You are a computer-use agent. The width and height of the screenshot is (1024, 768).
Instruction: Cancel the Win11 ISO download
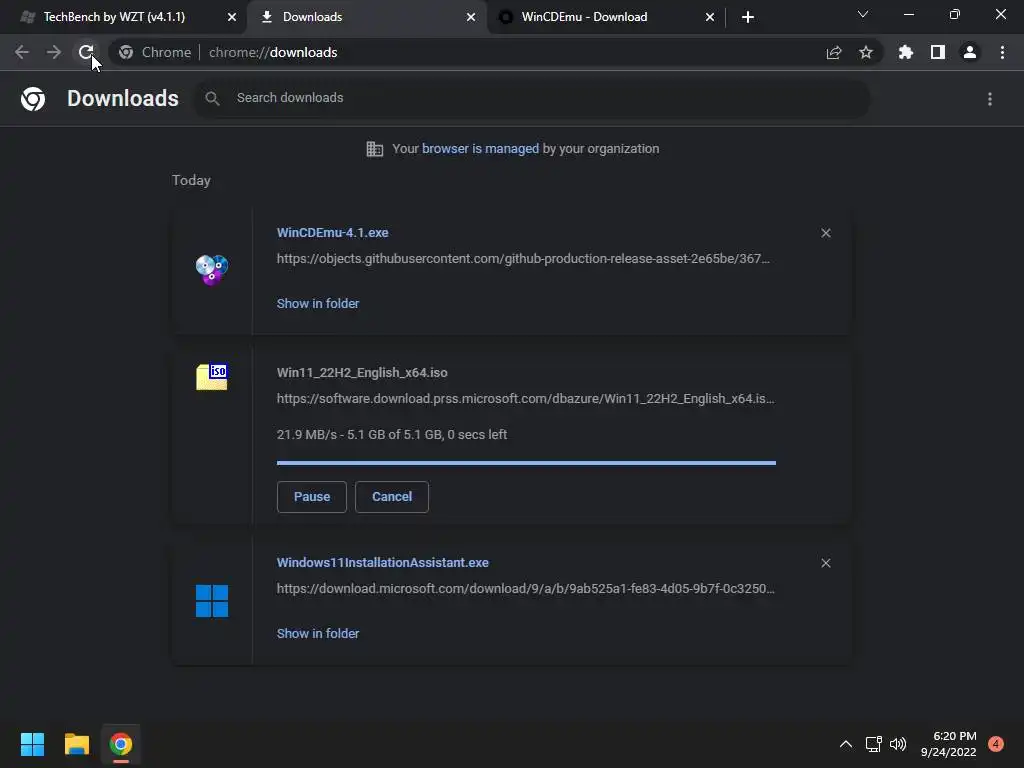coord(392,497)
